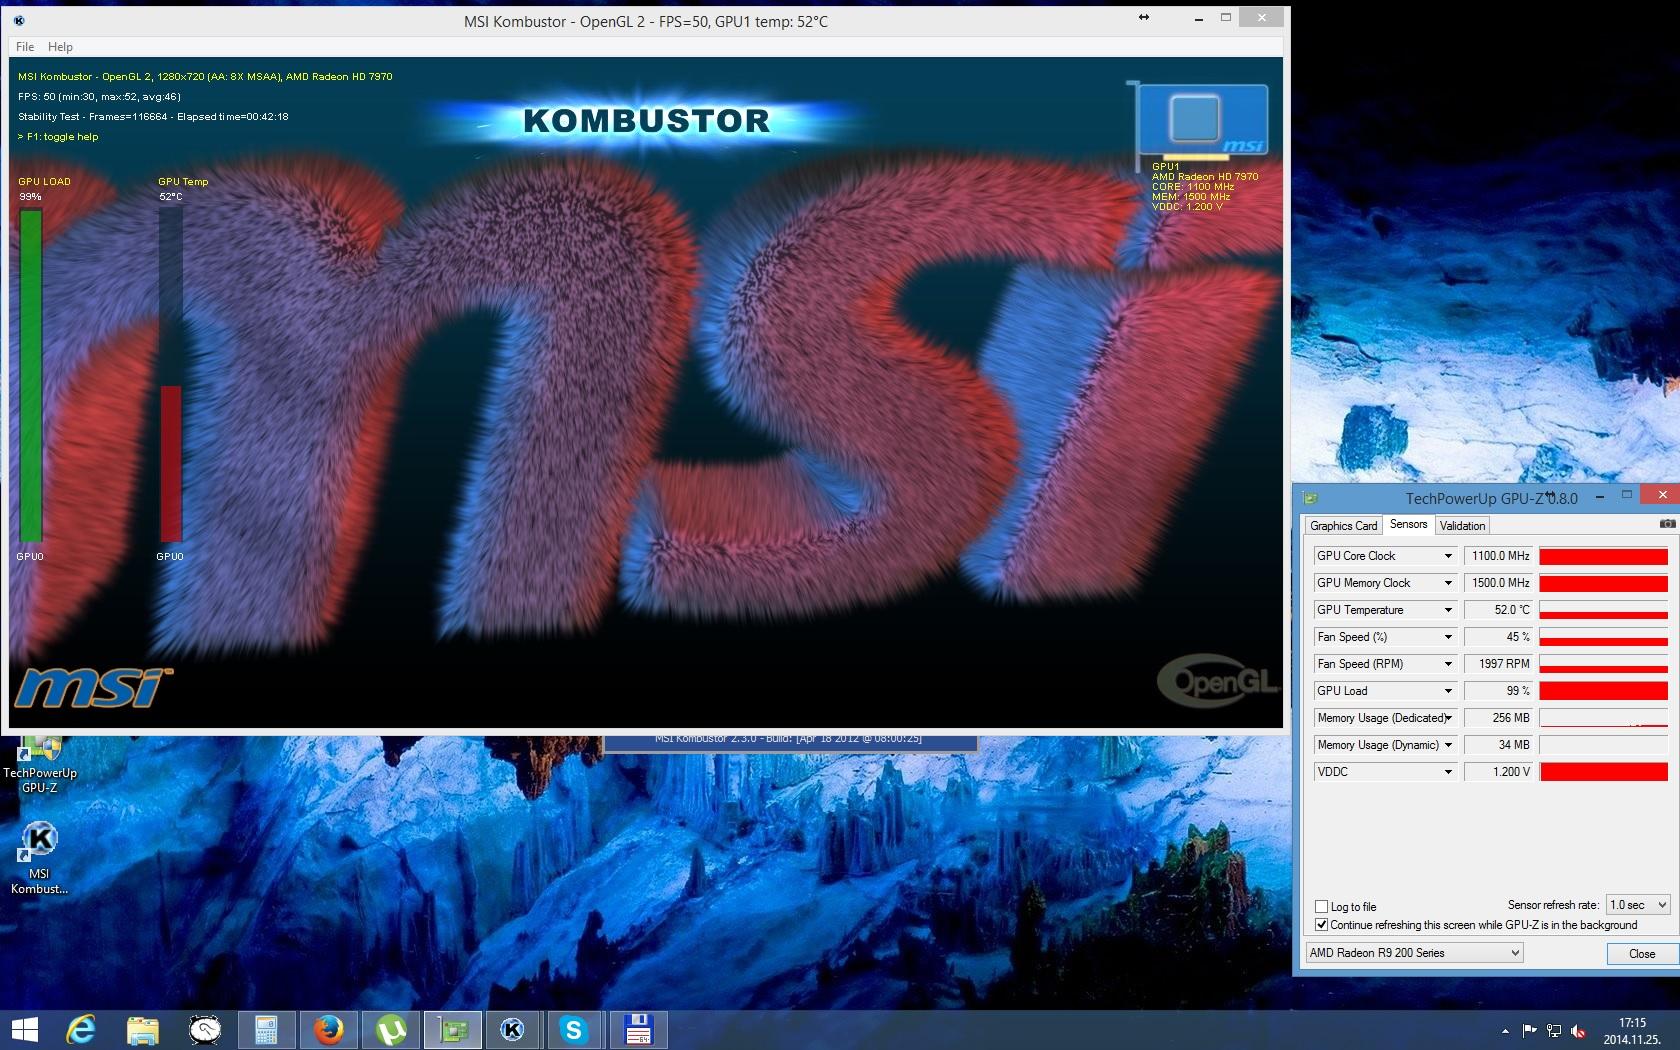1680x1050 pixels.
Task: Click the alarm clock taskbar icon
Action: point(204,1030)
